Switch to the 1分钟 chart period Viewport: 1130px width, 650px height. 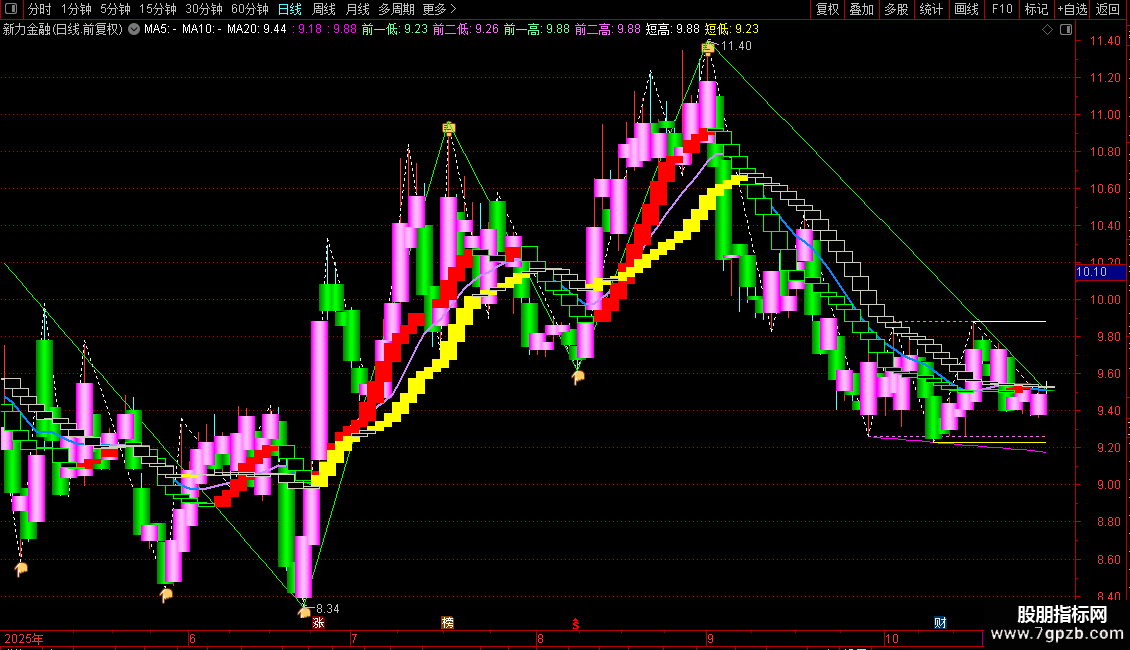click(76, 9)
